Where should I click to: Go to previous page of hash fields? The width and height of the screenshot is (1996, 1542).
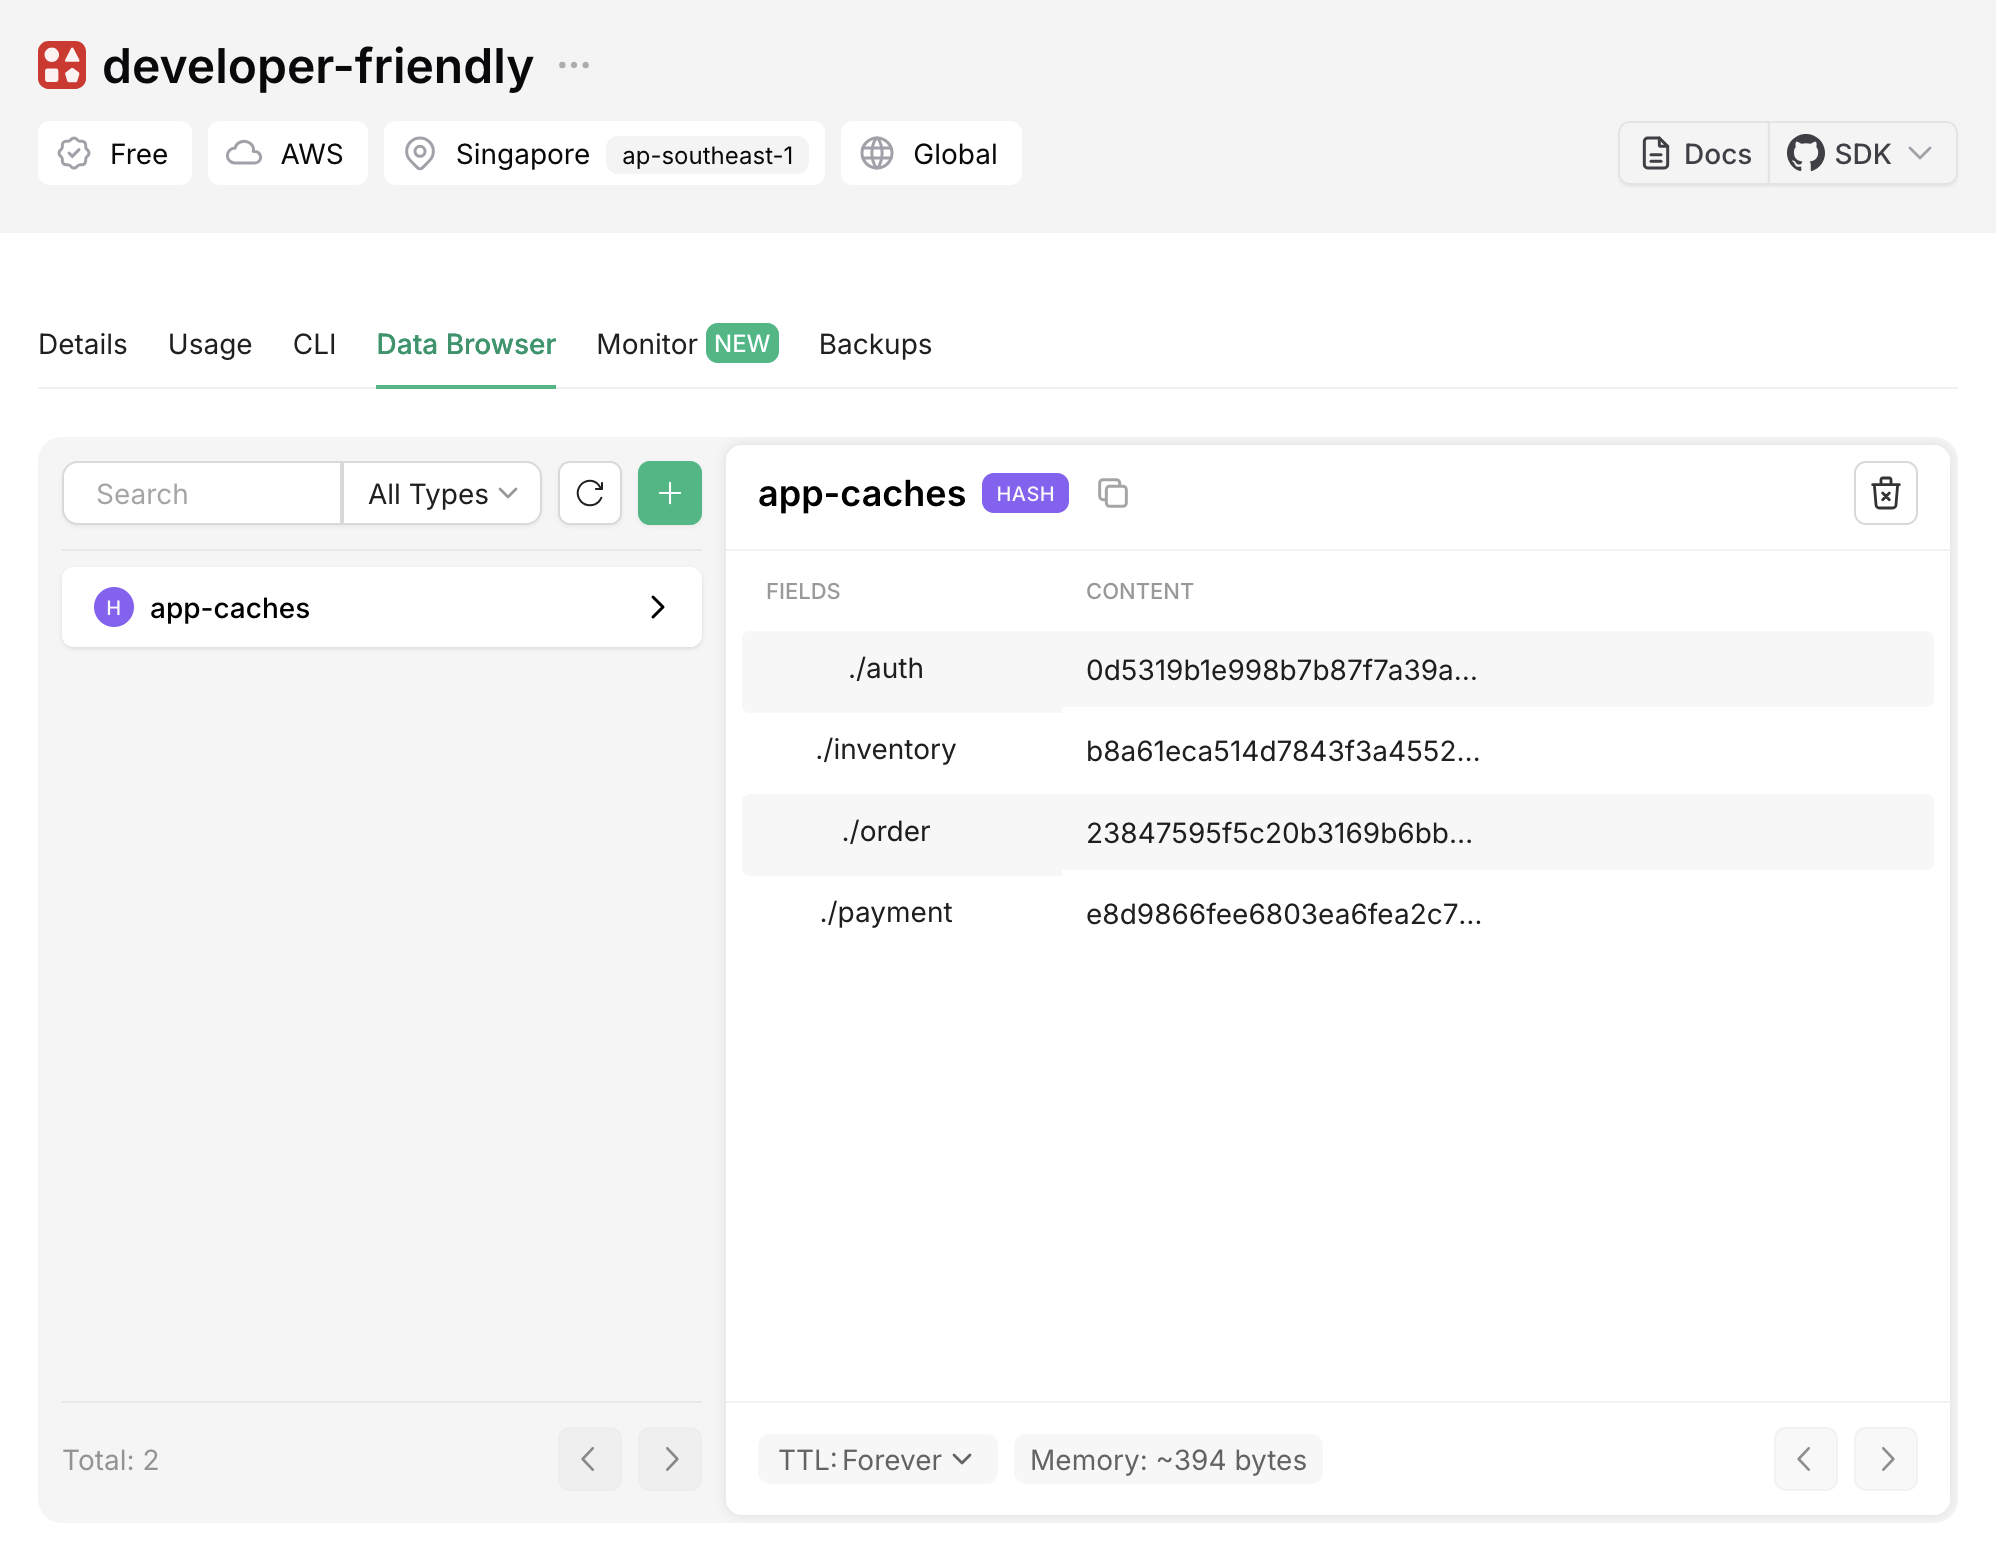point(1805,1459)
